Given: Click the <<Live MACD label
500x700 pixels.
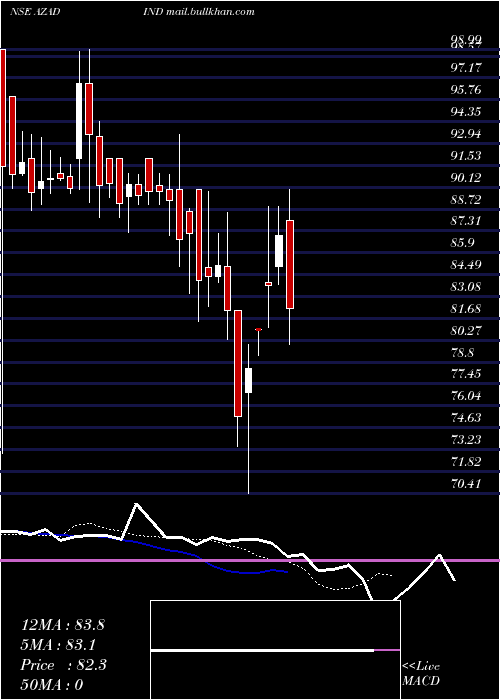Looking at the screenshot, I should [x=421, y=674].
